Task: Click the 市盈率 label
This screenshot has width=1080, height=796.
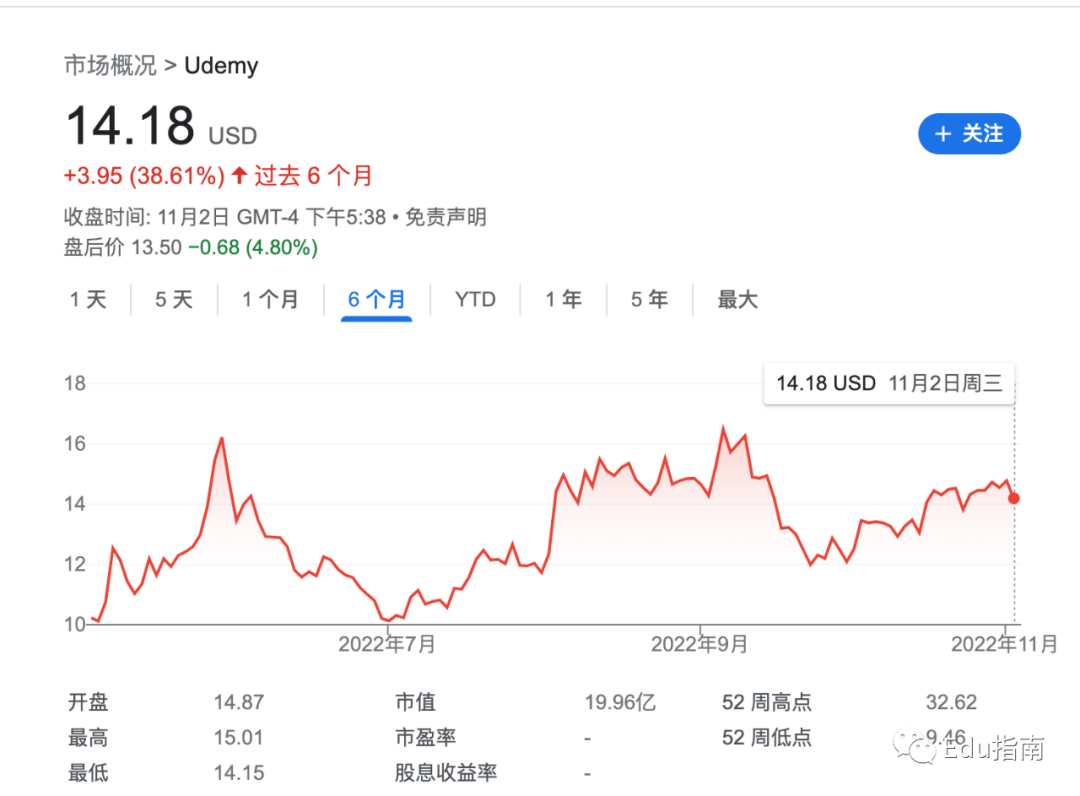Action: [x=426, y=737]
